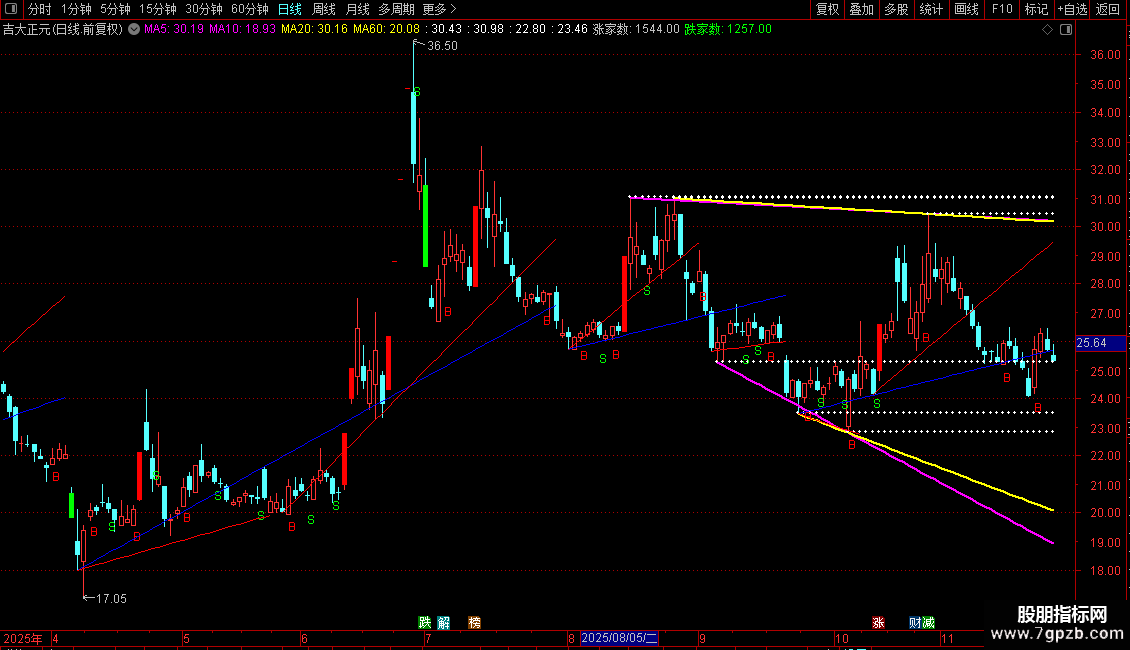Click the orange 榜 event marker

[474, 623]
